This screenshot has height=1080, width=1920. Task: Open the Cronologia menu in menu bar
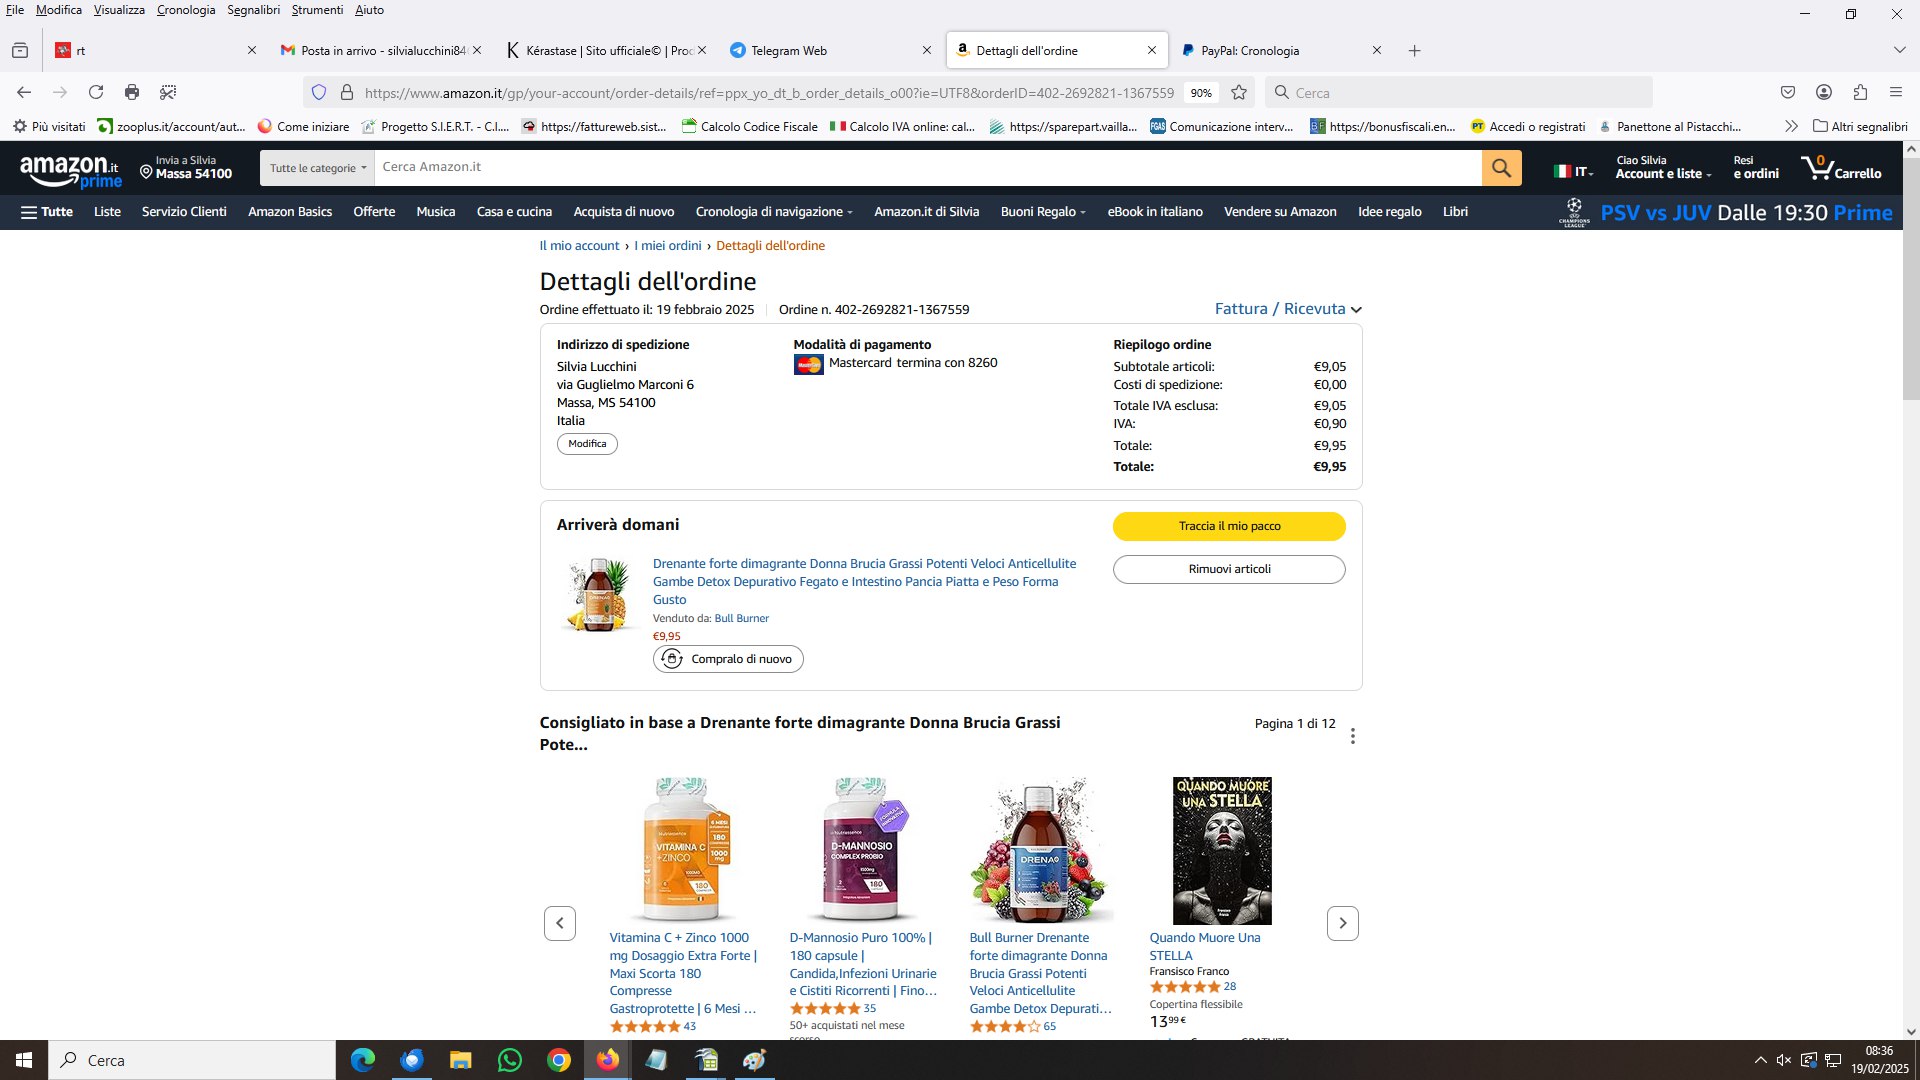pyautogui.click(x=186, y=10)
